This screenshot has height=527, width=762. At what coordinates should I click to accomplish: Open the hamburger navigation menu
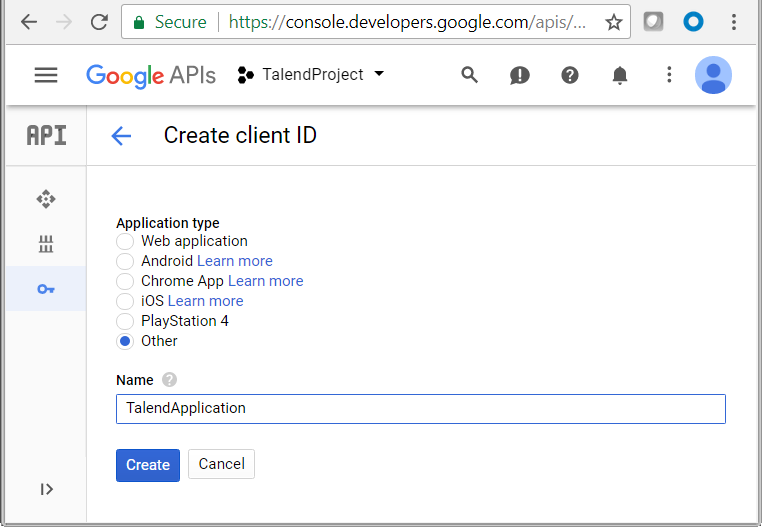click(x=46, y=75)
